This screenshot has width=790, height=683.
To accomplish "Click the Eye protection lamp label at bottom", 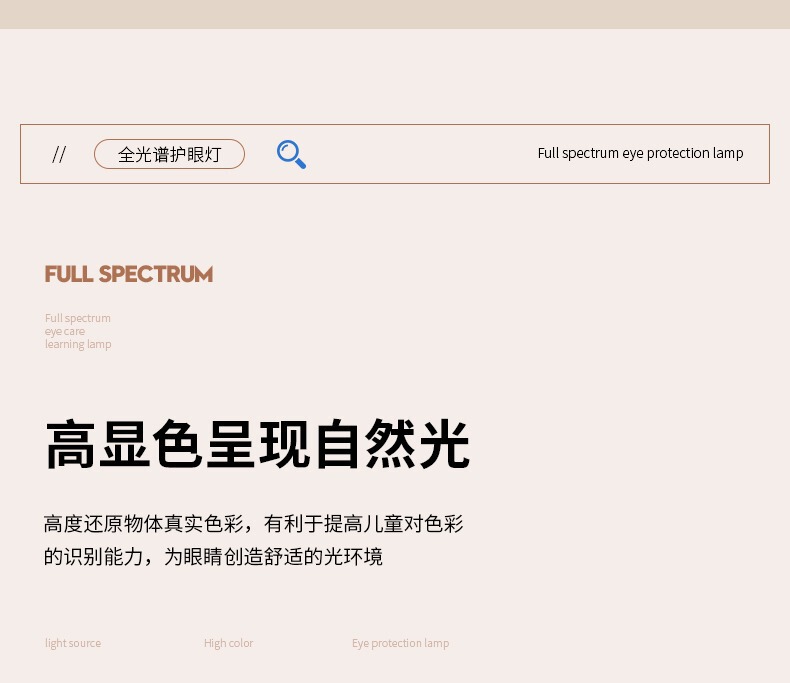I will tap(401, 643).
